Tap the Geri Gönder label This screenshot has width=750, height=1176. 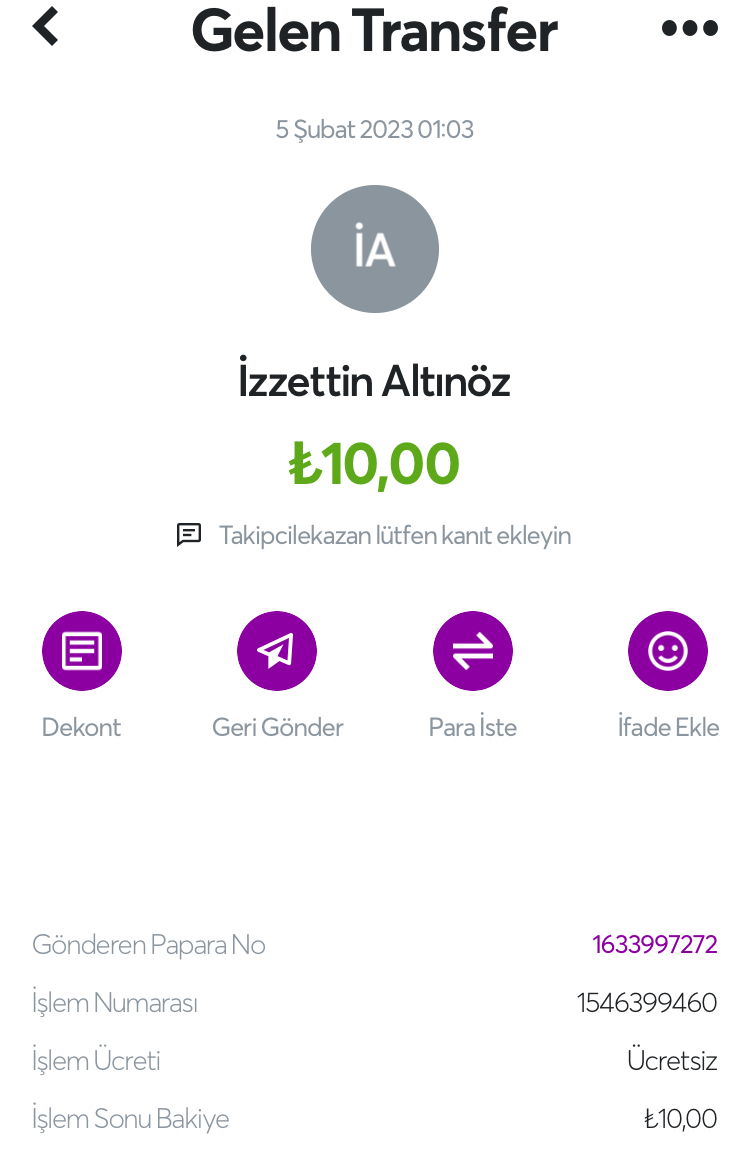pyautogui.click(x=277, y=727)
